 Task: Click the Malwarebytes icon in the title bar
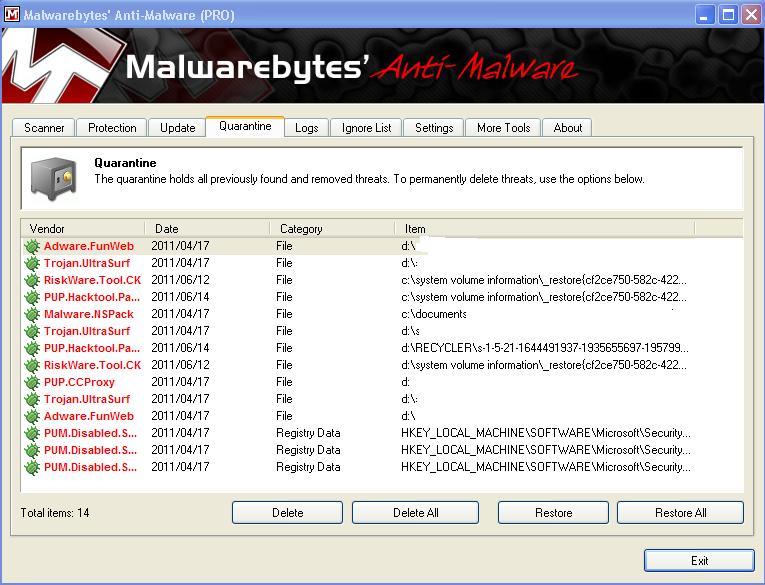12,15
